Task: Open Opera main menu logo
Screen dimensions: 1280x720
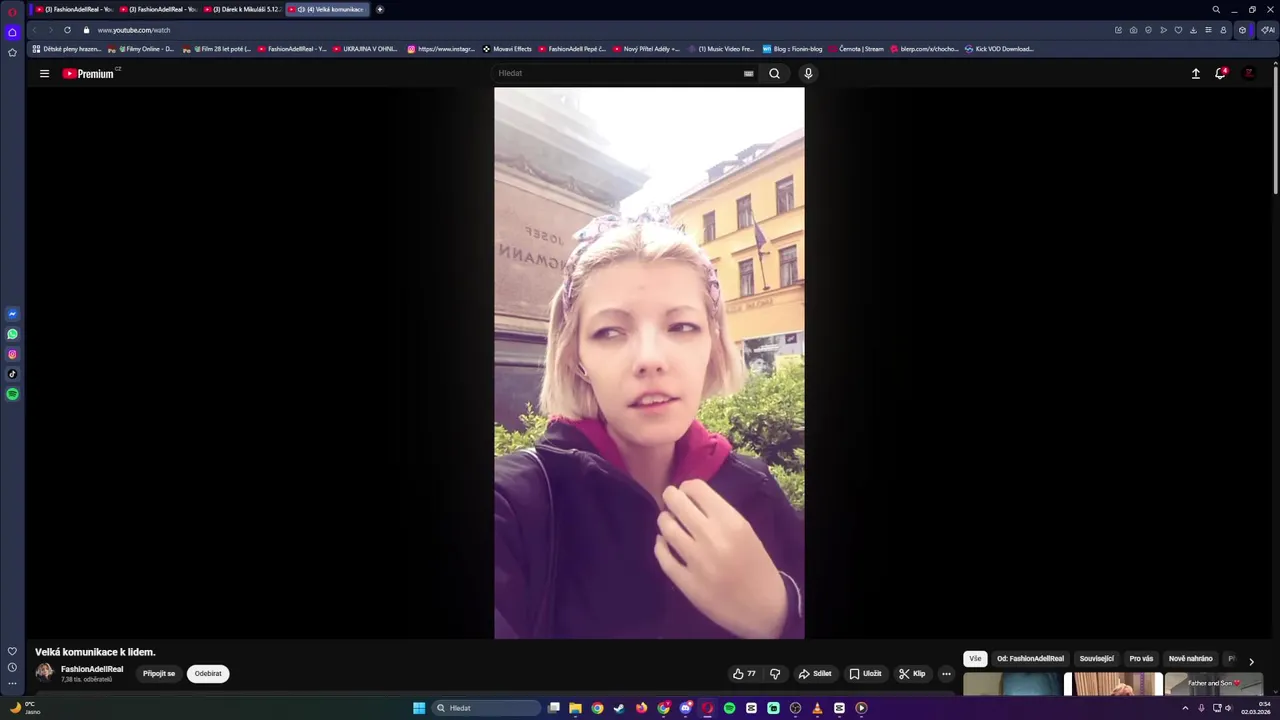Action: click(12, 12)
